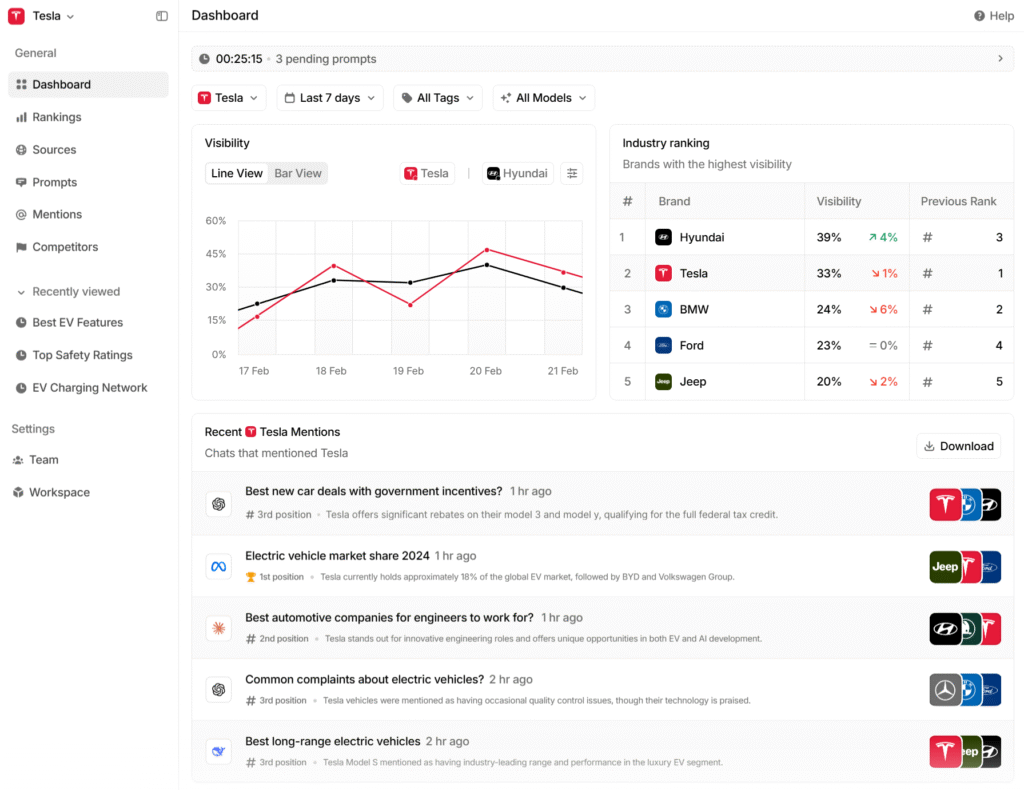The height and width of the screenshot is (790, 1024).
Task: Click the Jeep logo in the ranking table
Action: pos(663,381)
